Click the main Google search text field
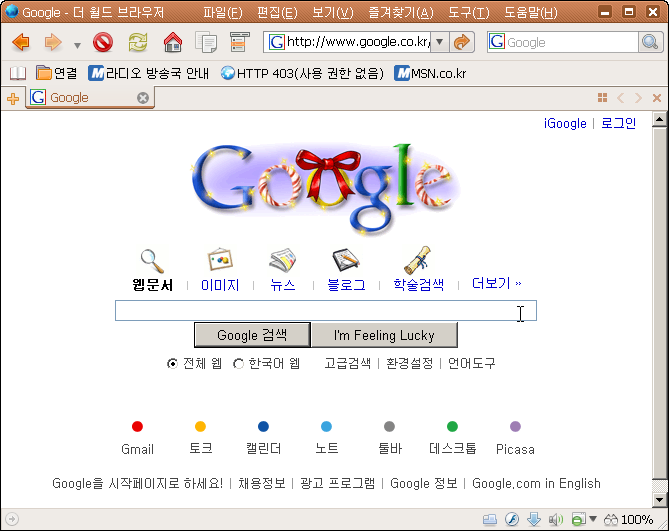The height and width of the screenshot is (531, 669). (326, 310)
